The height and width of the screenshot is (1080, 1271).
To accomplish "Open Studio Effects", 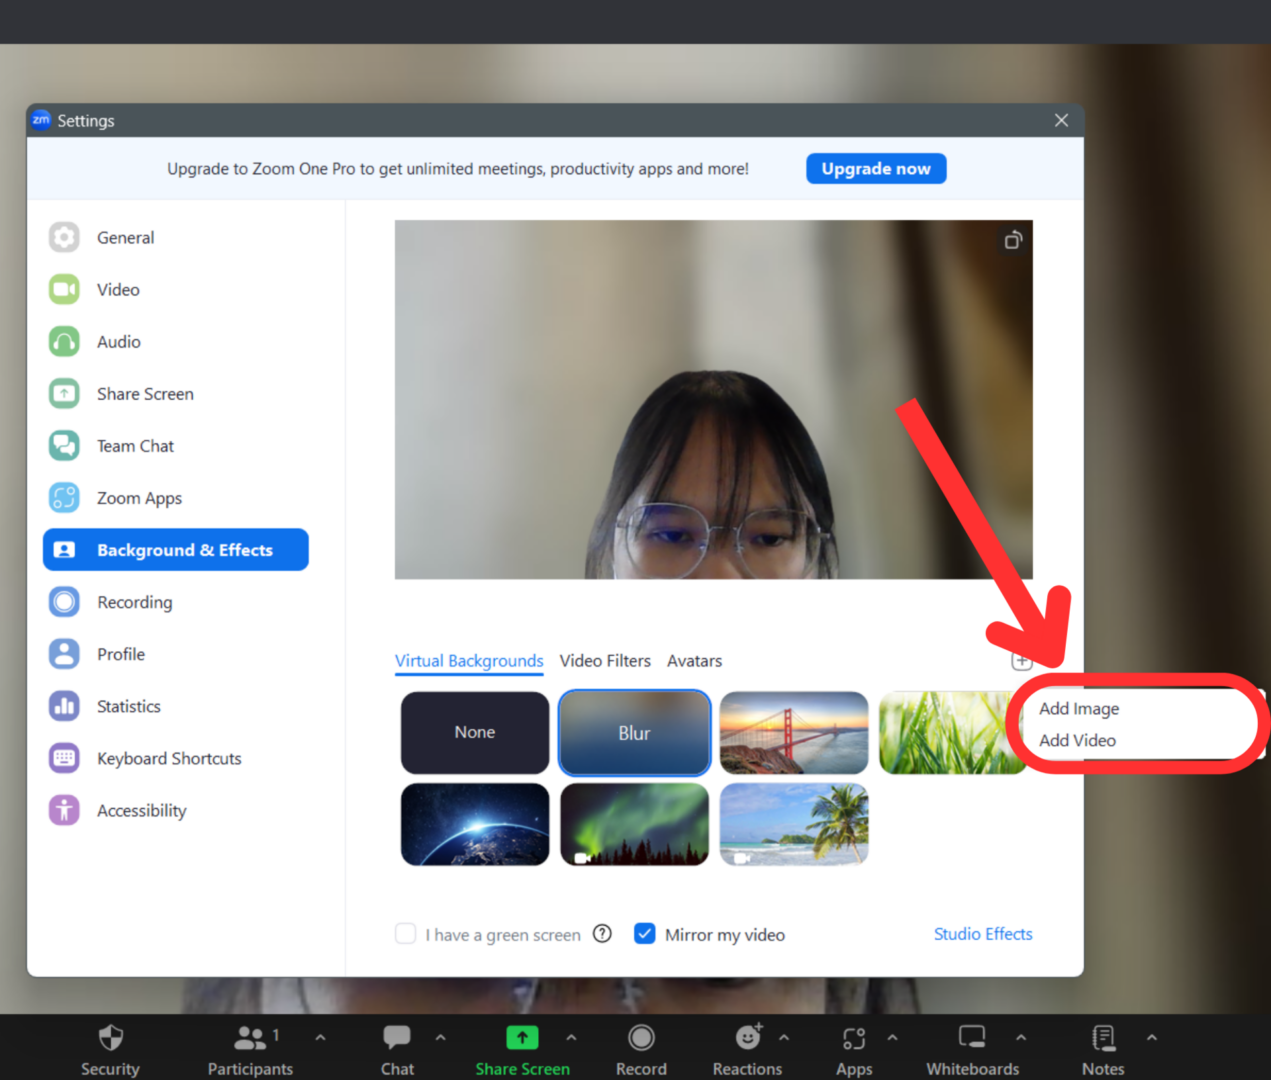I will pyautogui.click(x=983, y=933).
